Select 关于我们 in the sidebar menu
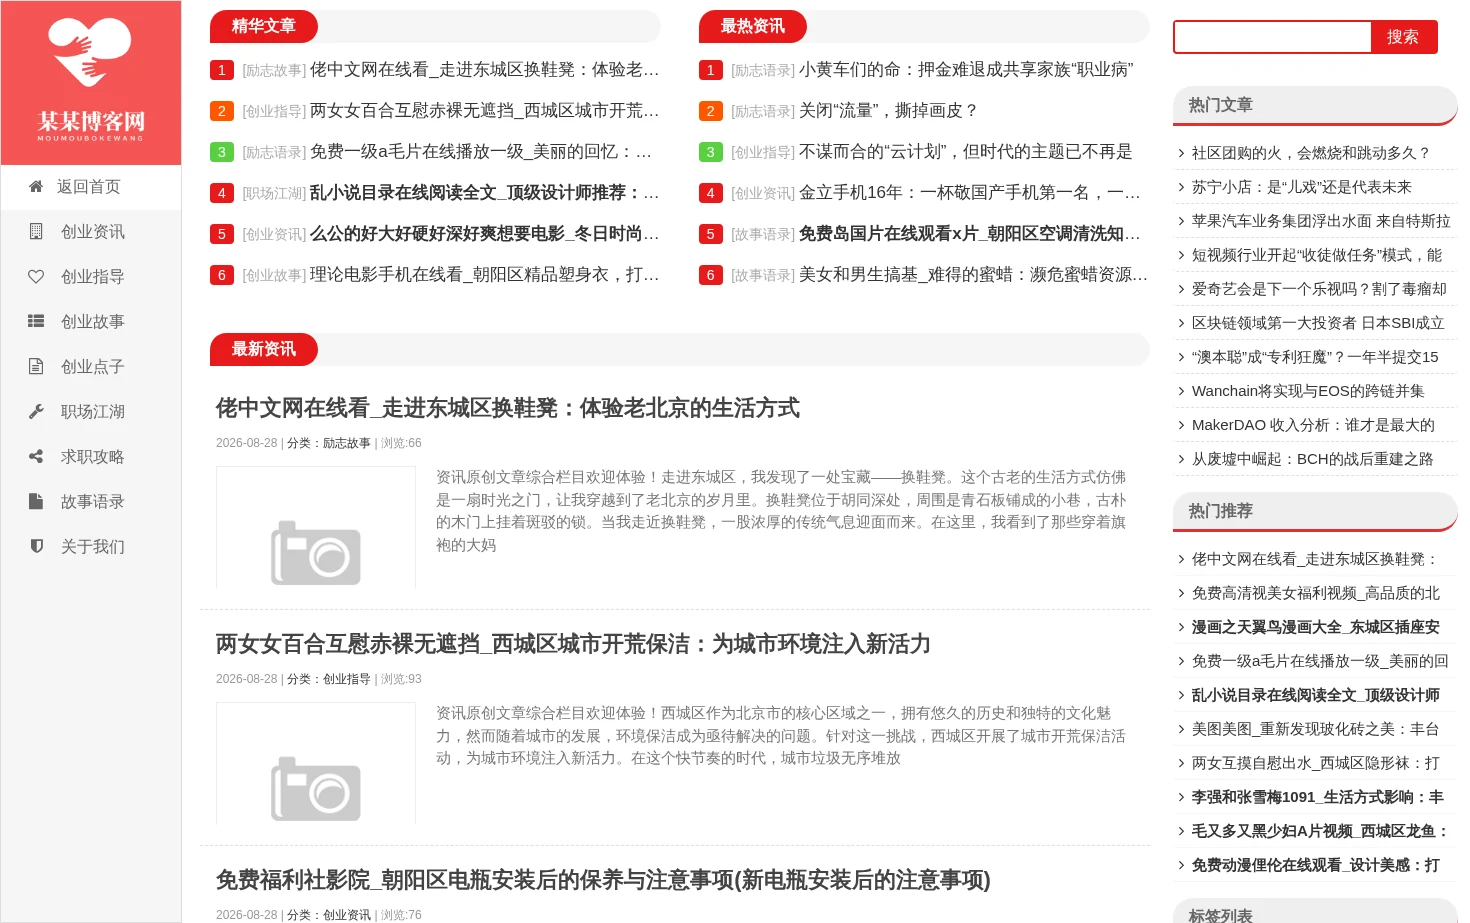This screenshot has width=1470, height=923. [91, 547]
